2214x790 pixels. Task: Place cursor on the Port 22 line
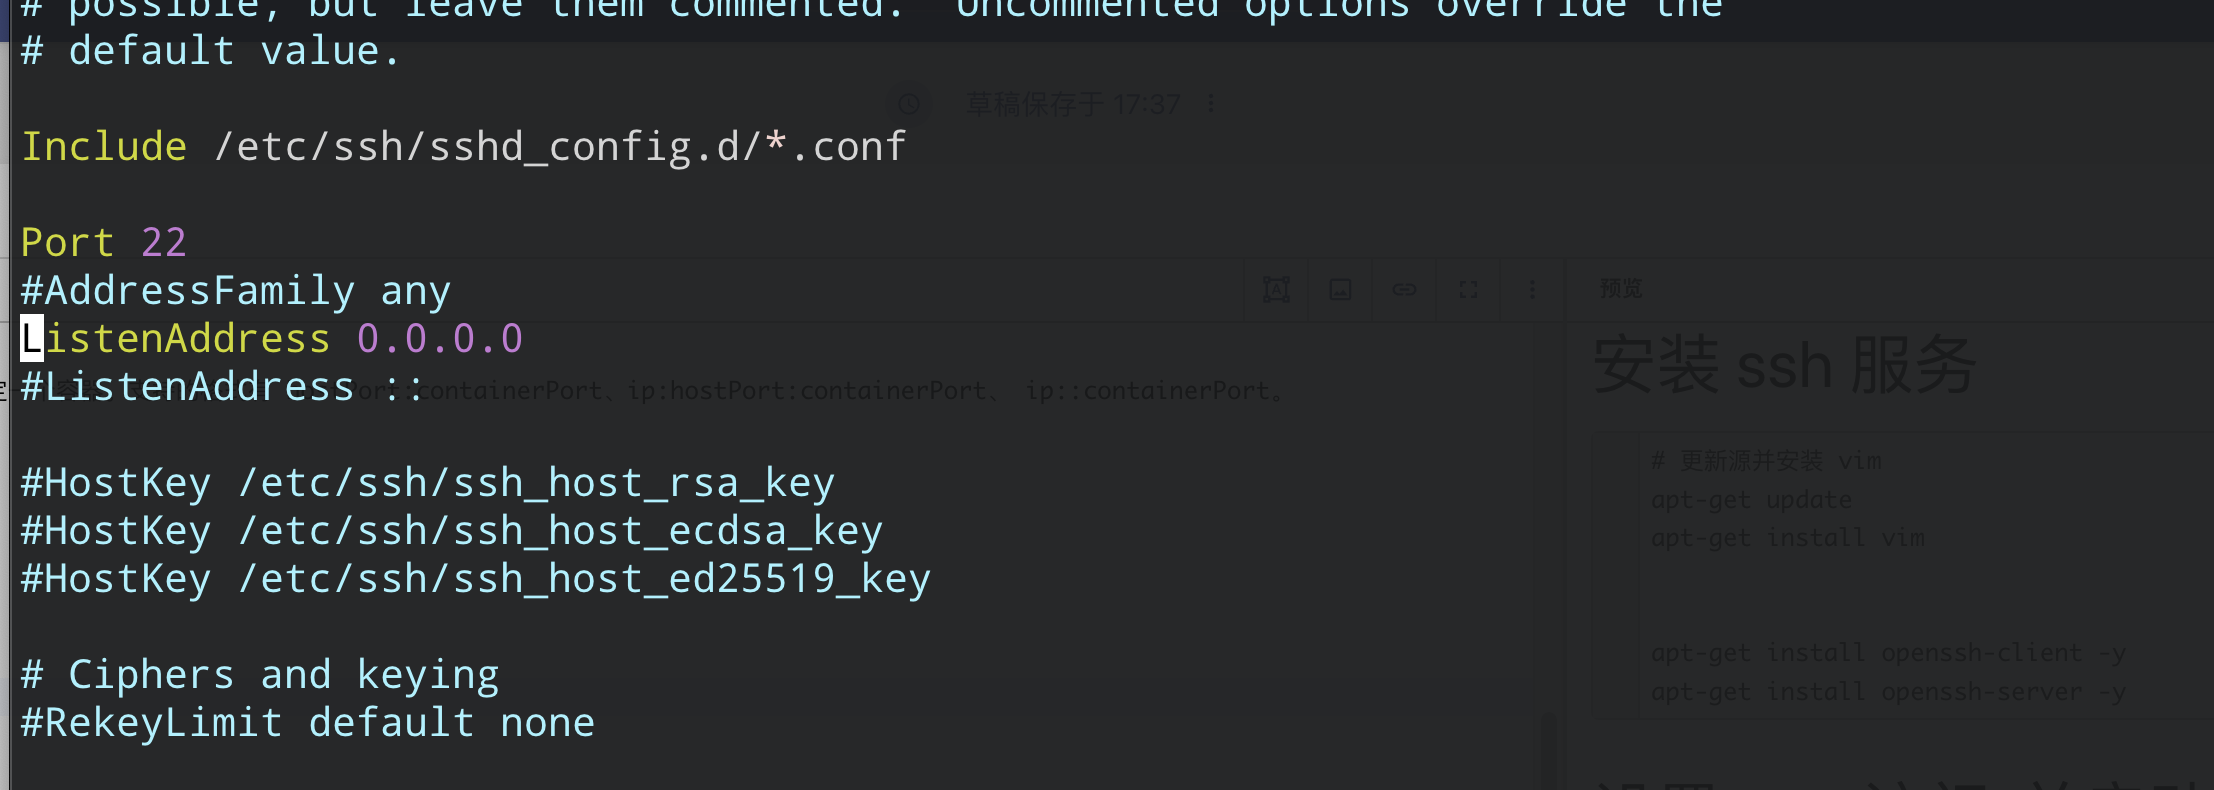pos(104,242)
